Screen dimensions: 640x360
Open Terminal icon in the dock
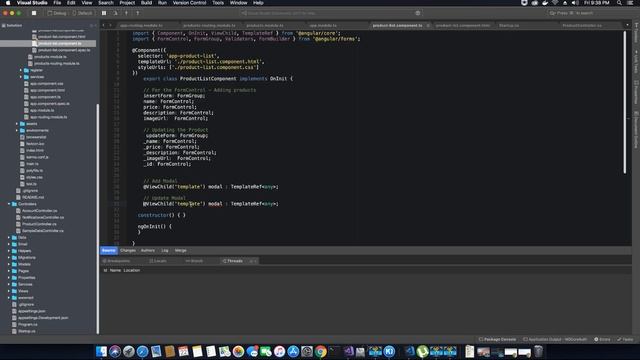(x=334, y=351)
